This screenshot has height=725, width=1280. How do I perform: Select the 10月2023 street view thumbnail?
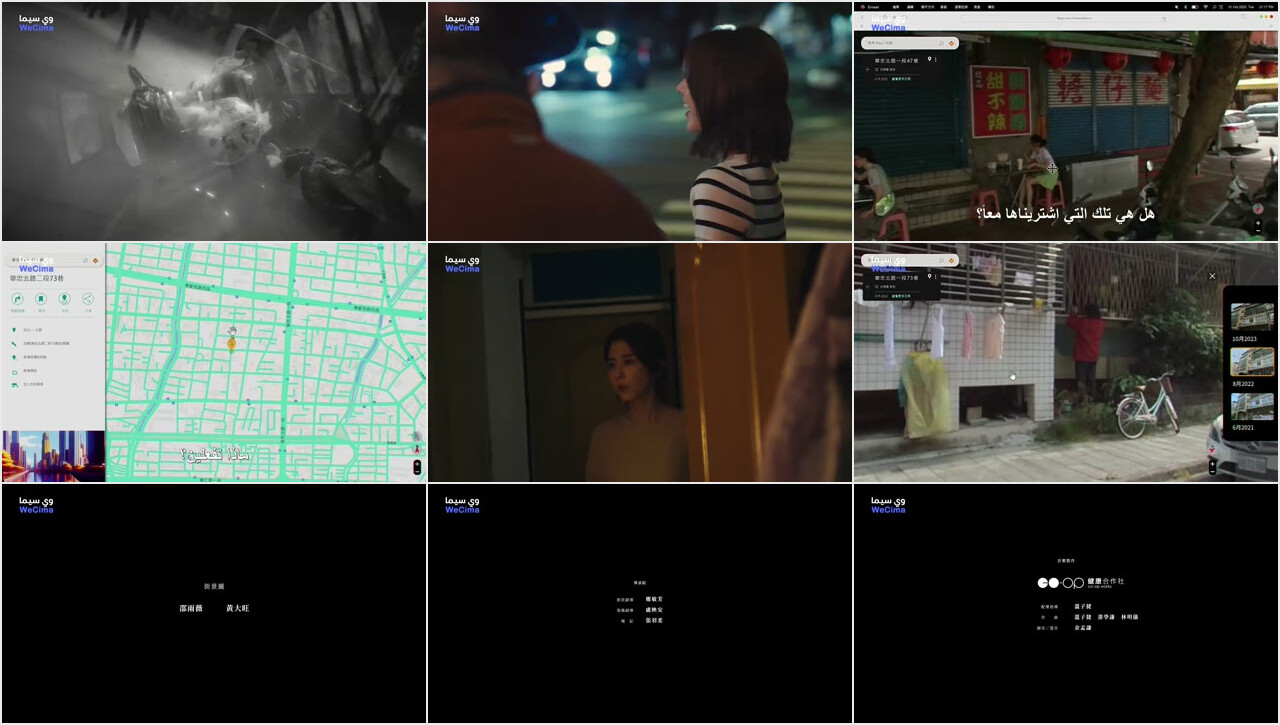coord(1252,317)
